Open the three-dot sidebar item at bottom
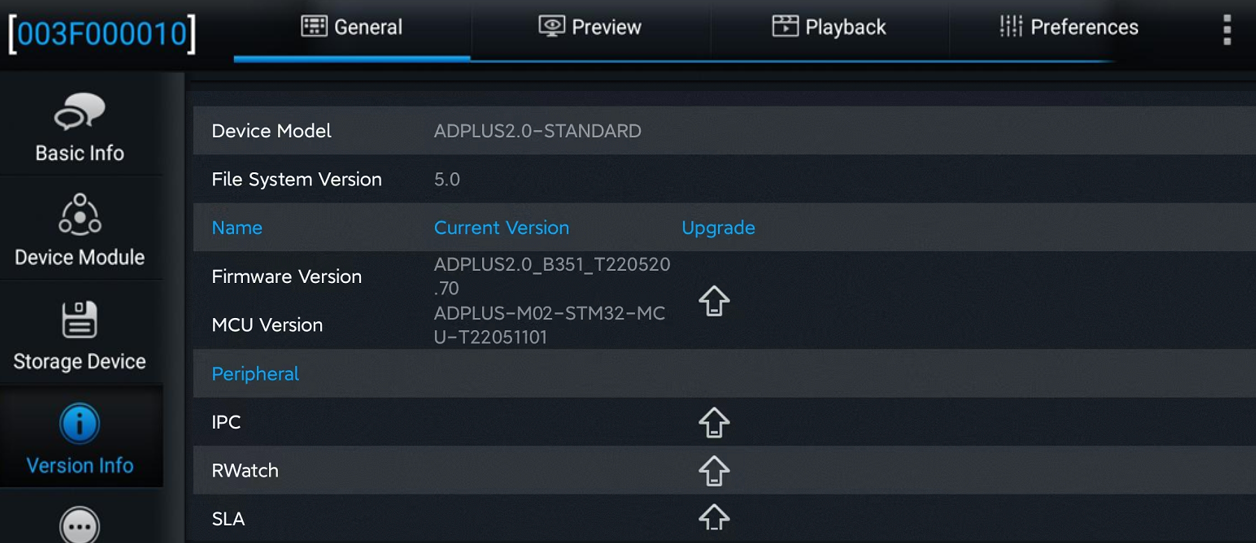Viewport: 1256px width, 543px height. [80, 524]
